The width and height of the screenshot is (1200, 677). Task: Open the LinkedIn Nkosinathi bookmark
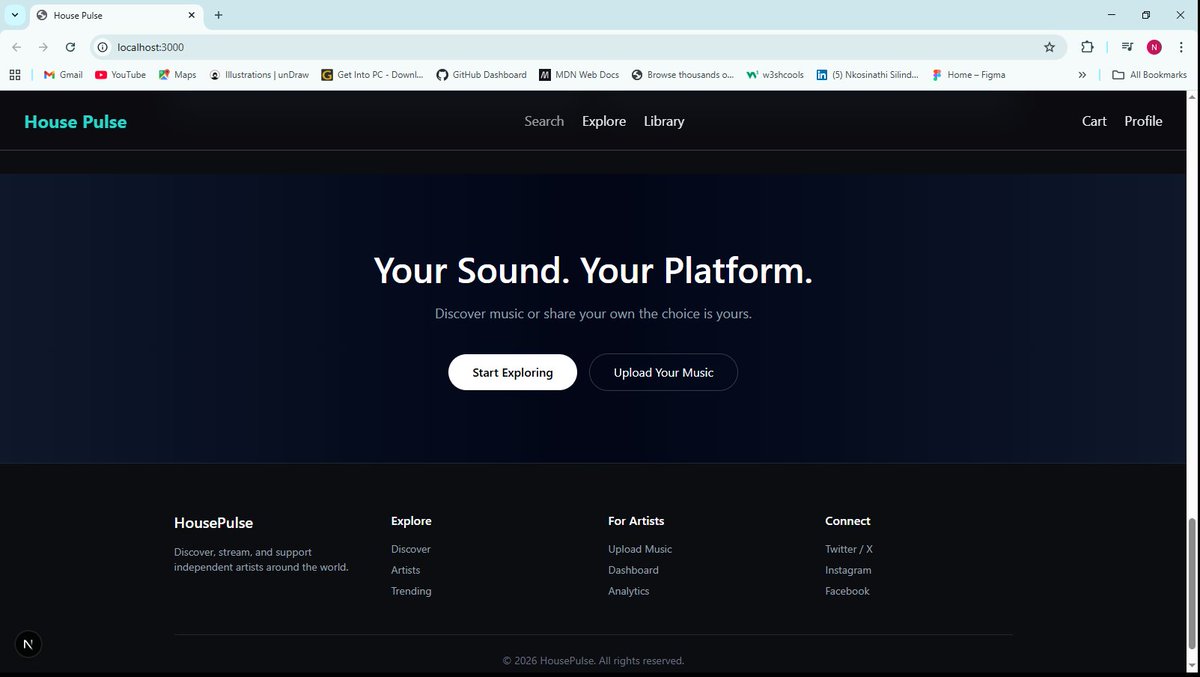point(867,74)
